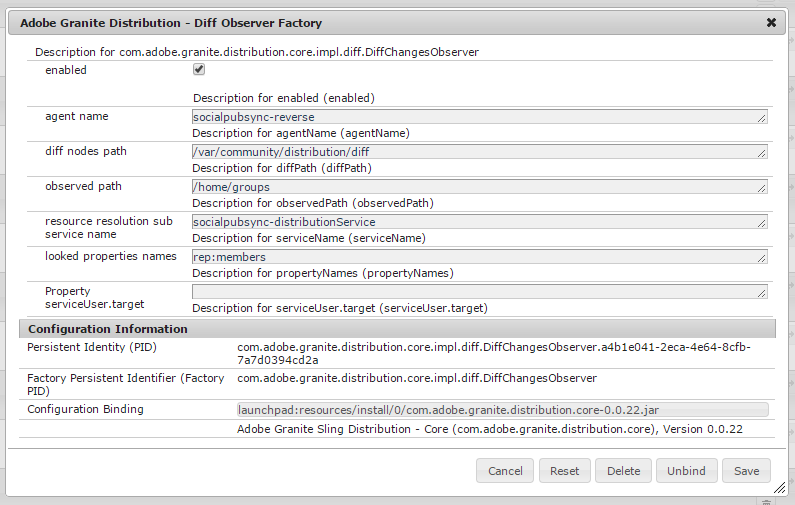Grab the agent name field resize handle

point(762,119)
